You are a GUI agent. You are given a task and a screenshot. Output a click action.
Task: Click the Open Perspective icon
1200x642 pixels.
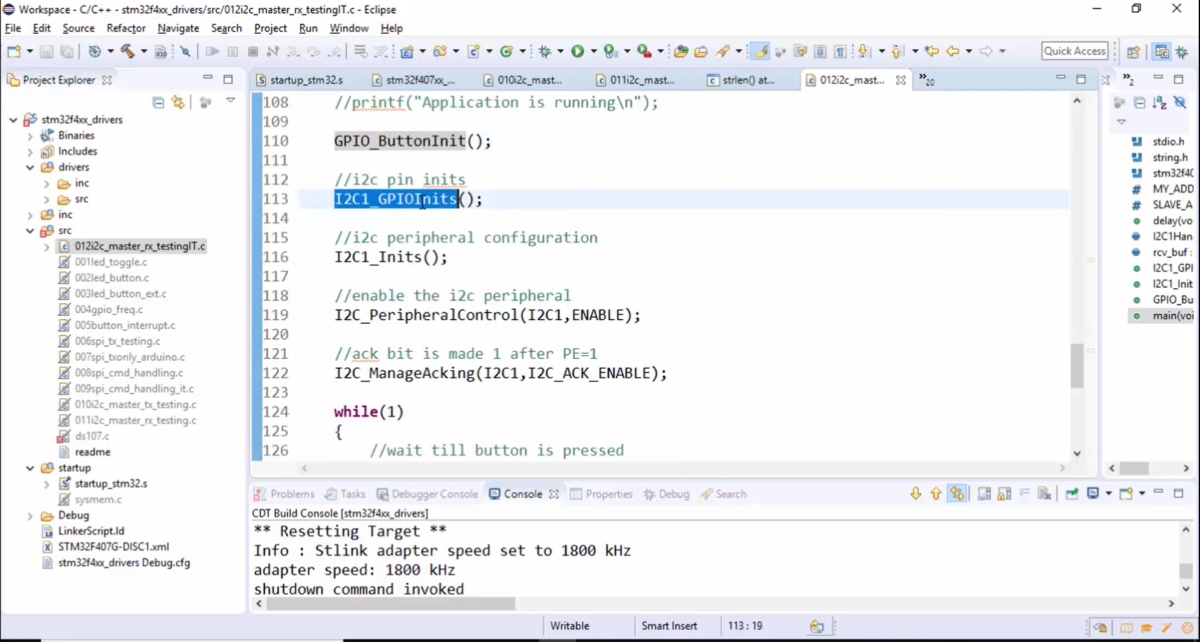(x=1133, y=51)
